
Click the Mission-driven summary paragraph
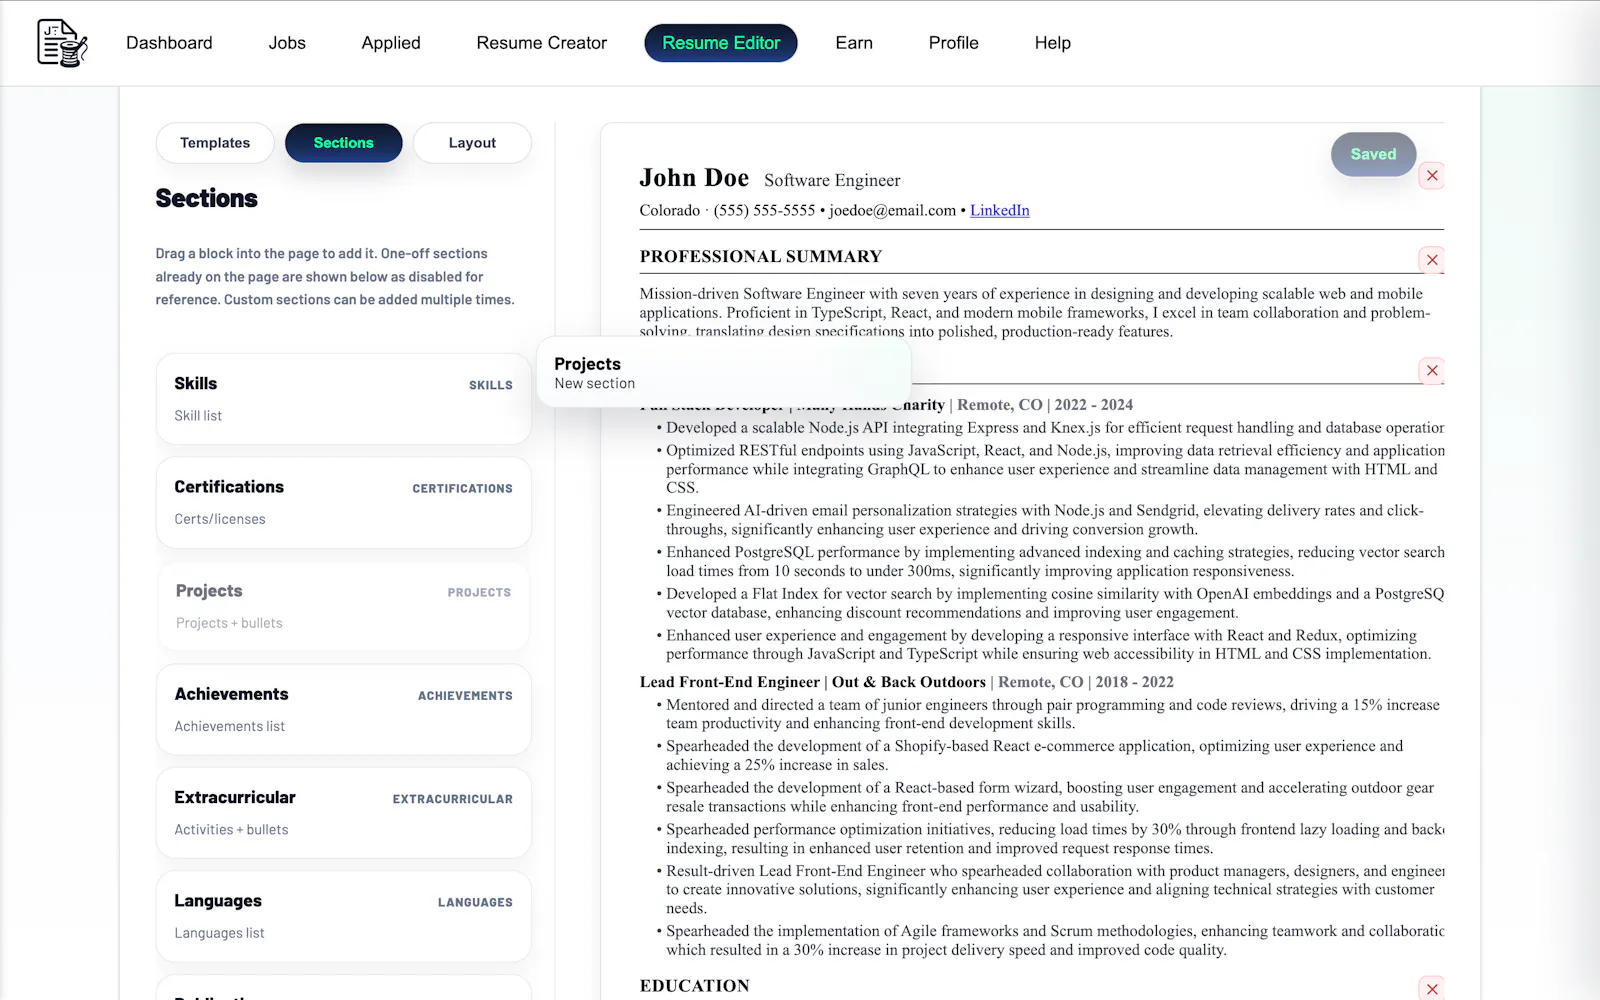[1035, 313]
